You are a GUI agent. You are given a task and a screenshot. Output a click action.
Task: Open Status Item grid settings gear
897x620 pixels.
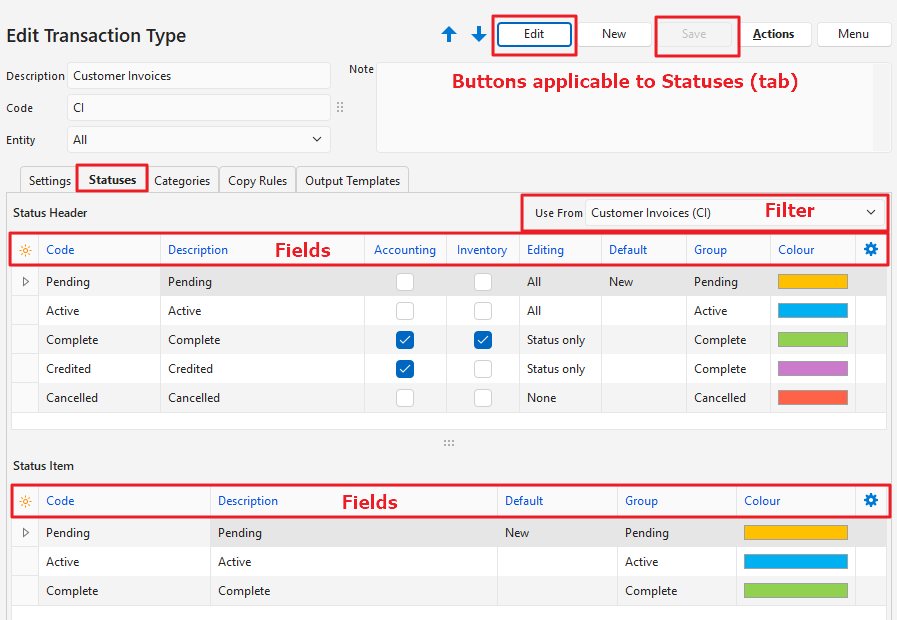[870, 500]
